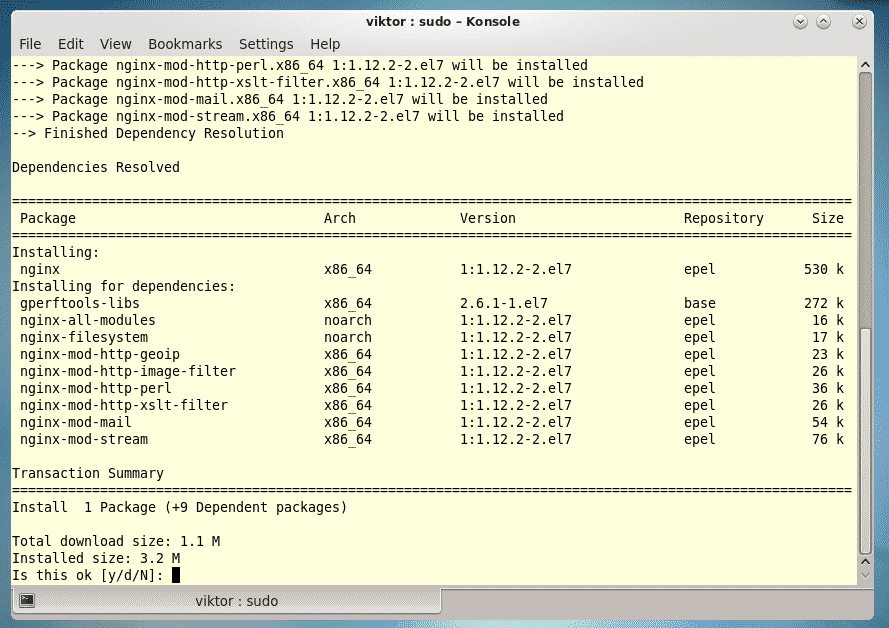
Task: Minimize the Konsole window
Action: click(x=801, y=21)
